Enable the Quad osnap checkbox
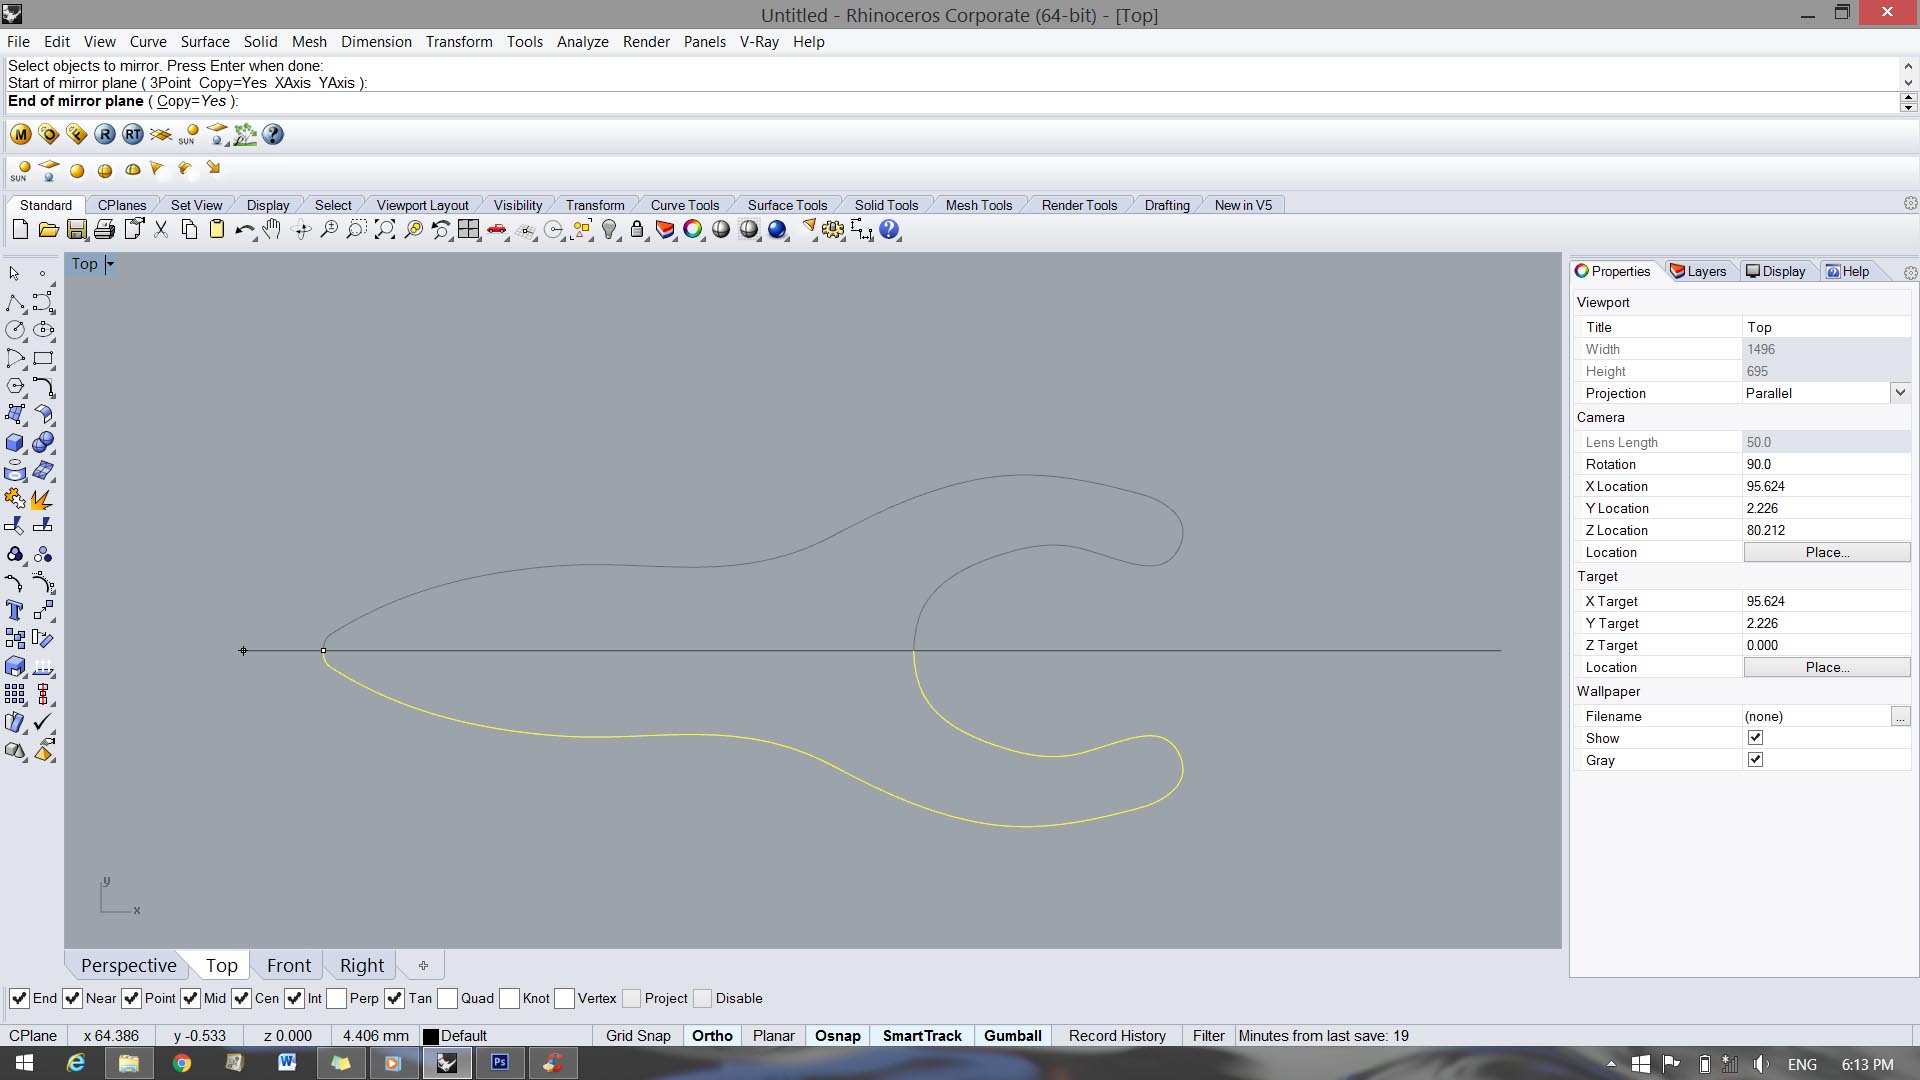Screen dimensions: 1920x1080 (447, 998)
